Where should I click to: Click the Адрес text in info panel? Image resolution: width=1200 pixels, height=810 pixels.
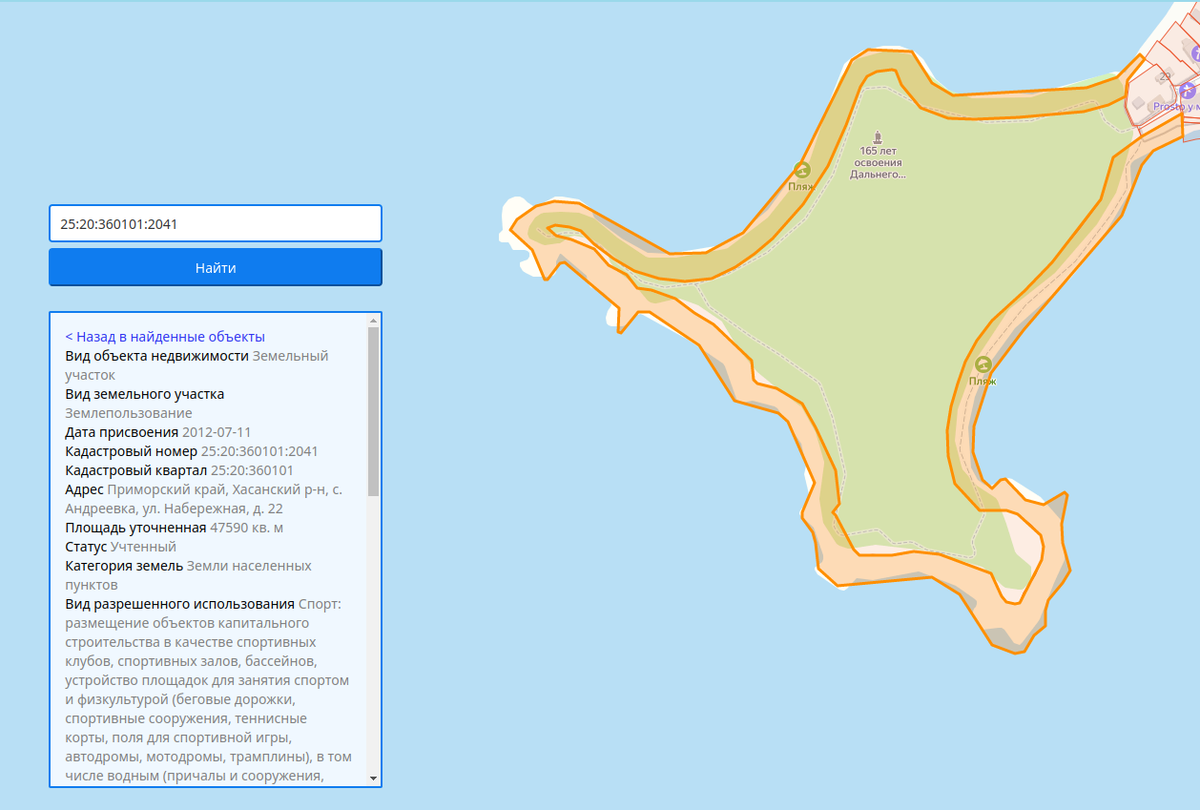click(x=200, y=499)
